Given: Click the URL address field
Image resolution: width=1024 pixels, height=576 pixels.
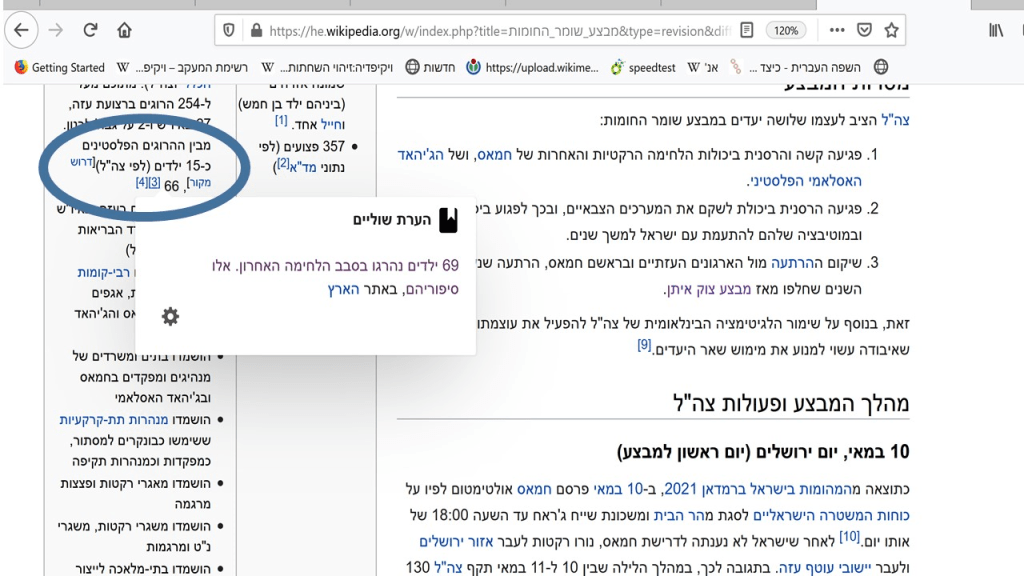Looking at the screenshot, I should [480, 31].
